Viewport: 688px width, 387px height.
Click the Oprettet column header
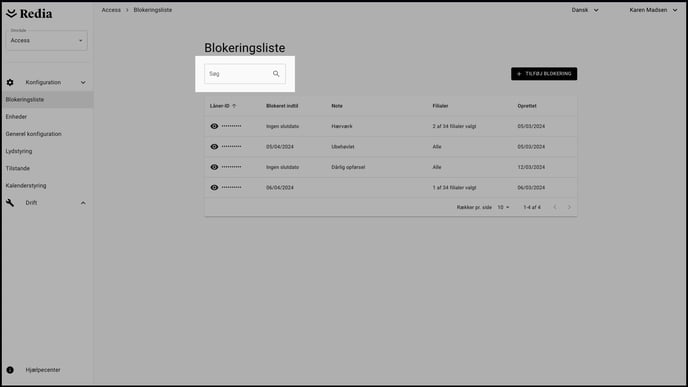coord(527,106)
